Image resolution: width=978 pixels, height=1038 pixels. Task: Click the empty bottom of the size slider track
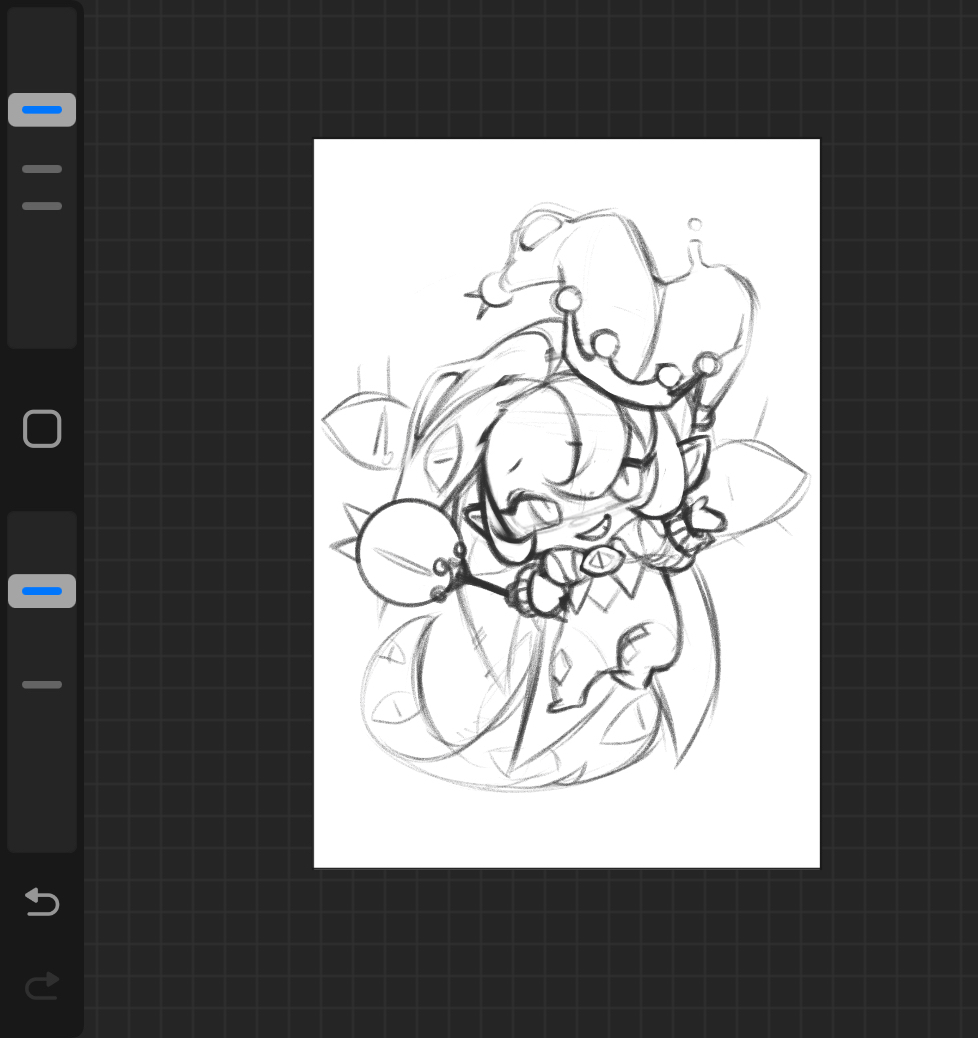[42, 300]
